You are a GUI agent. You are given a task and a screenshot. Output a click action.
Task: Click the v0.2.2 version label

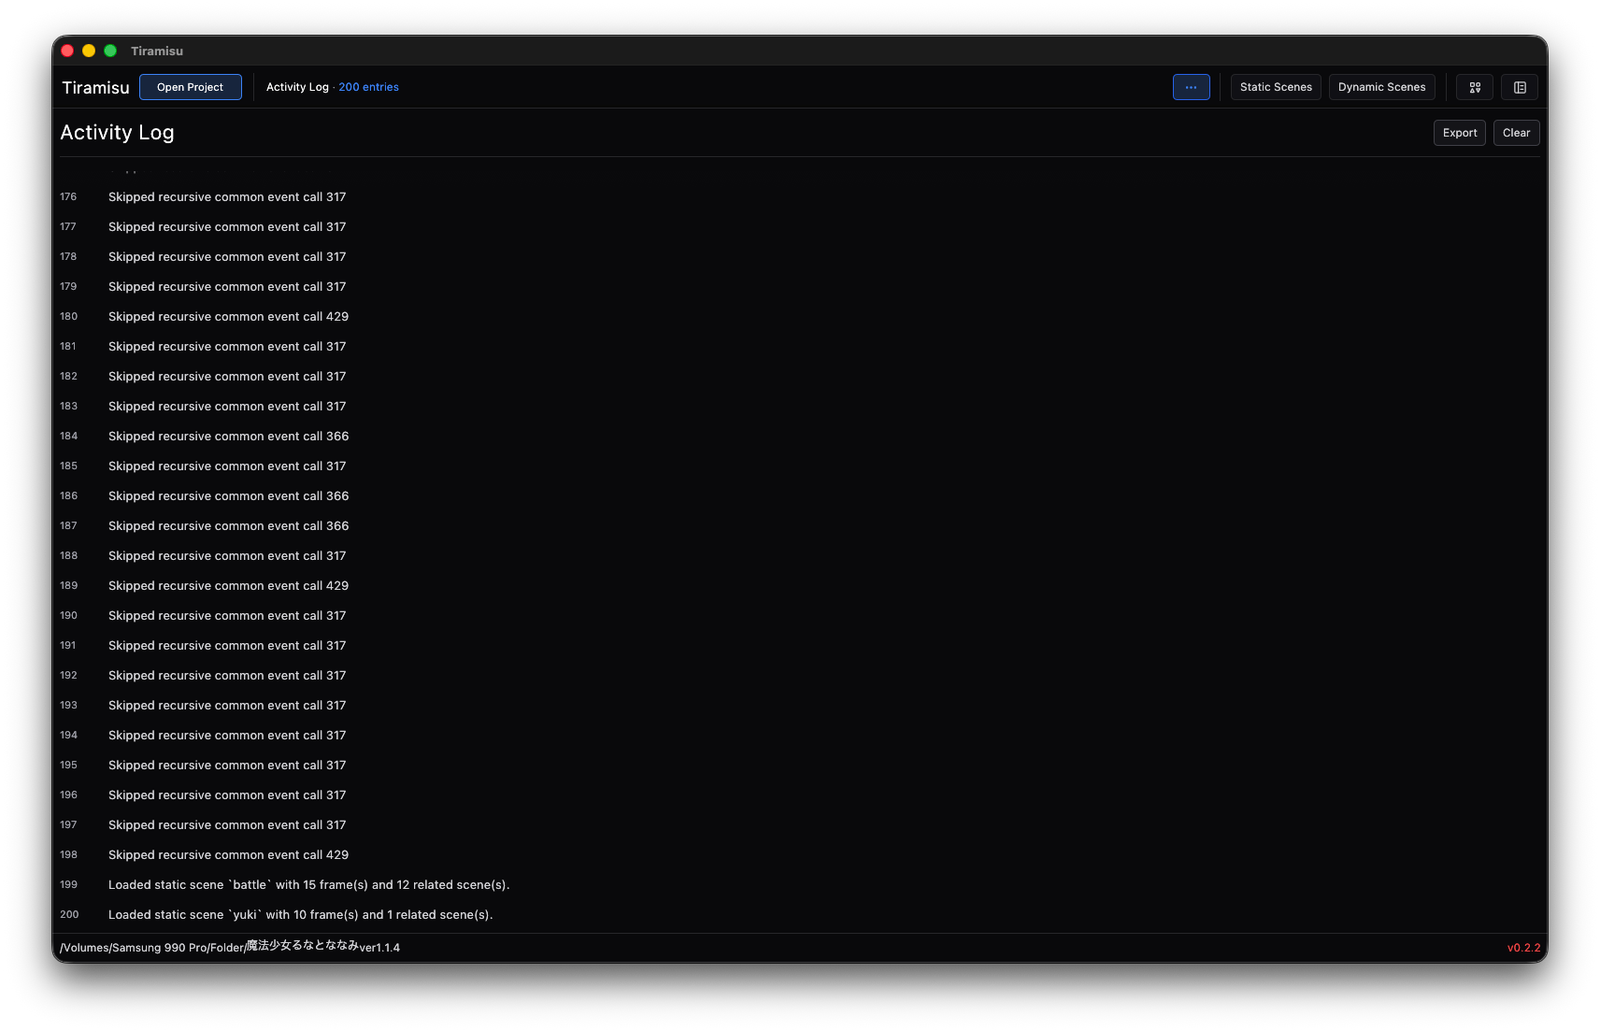pos(1524,947)
